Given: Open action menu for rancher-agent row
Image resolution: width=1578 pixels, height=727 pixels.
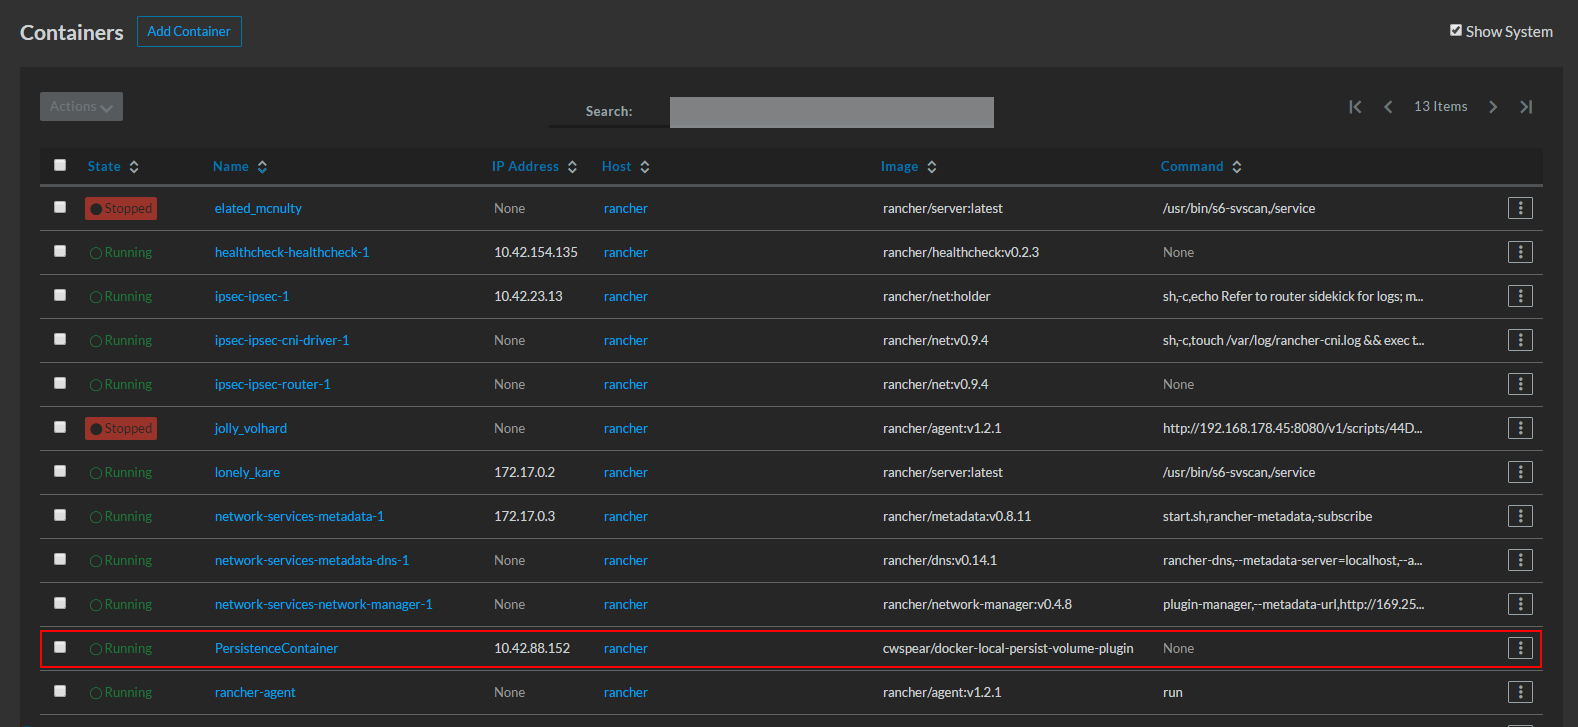Looking at the screenshot, I should [x=1520, y=692].
